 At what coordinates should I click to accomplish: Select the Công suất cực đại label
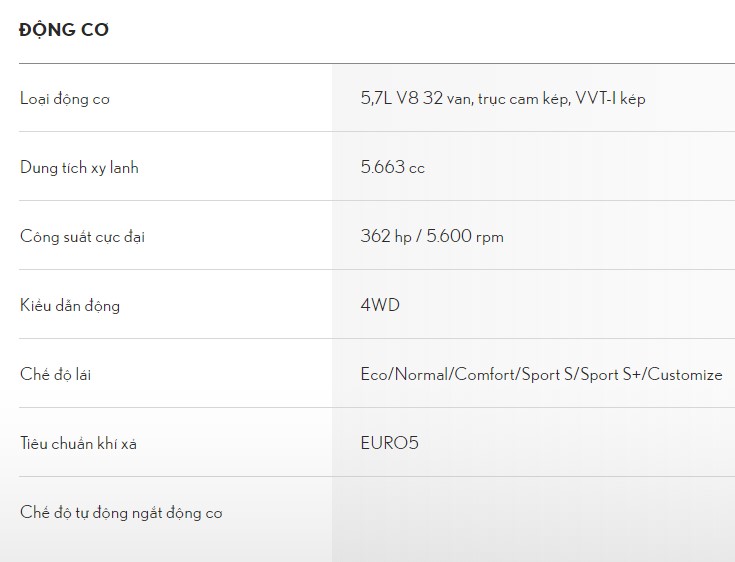click(82, 237)
